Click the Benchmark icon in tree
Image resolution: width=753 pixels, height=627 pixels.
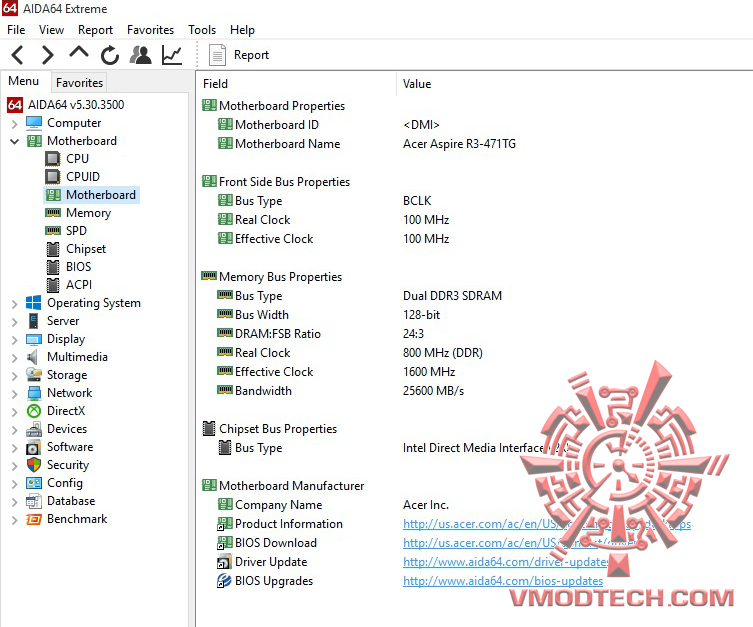point(34,519)
